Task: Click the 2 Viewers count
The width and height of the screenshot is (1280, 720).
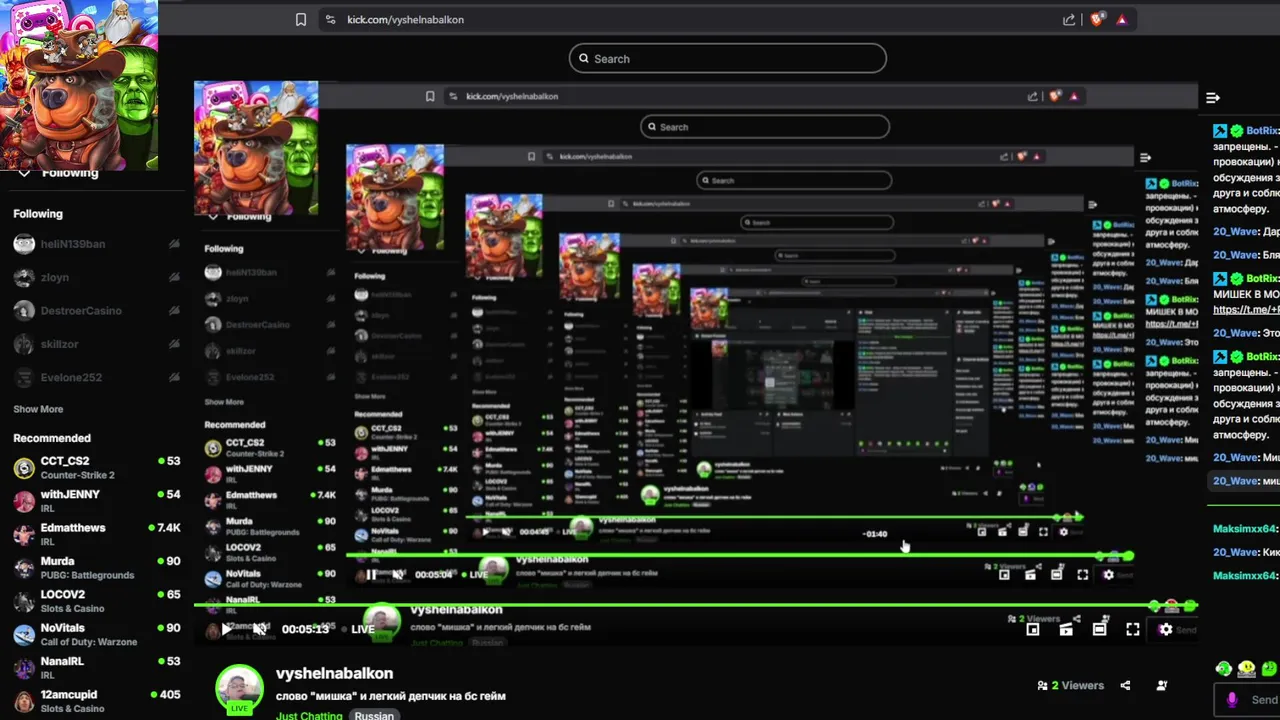Action: coord(1071,686)
